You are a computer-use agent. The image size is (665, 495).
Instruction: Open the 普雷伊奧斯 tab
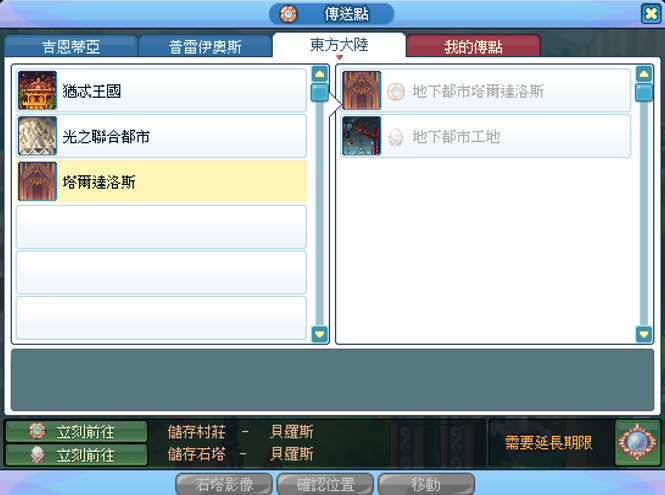[x=205, y=46]
